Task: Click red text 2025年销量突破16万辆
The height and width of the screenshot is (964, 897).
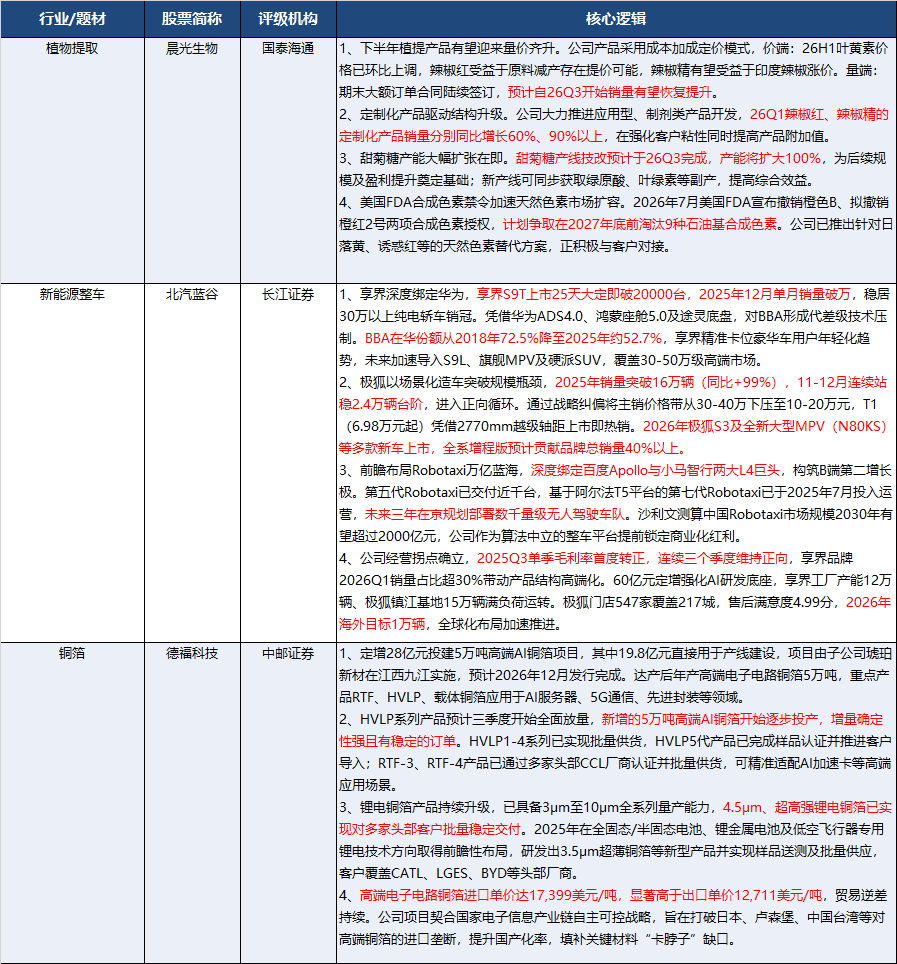Action: point(624,382)
